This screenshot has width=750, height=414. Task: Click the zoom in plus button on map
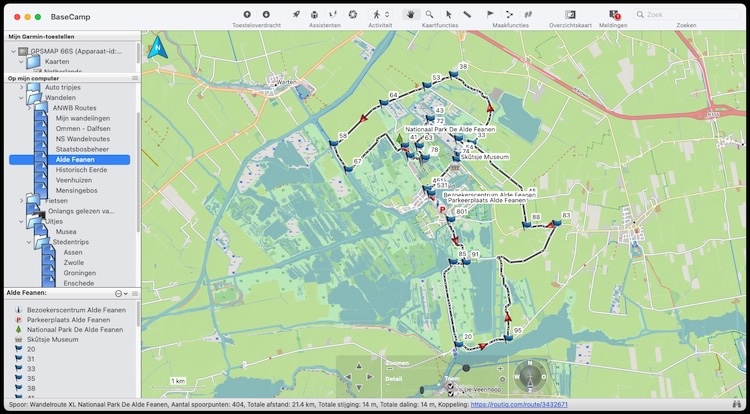click(x=500, y=369)
